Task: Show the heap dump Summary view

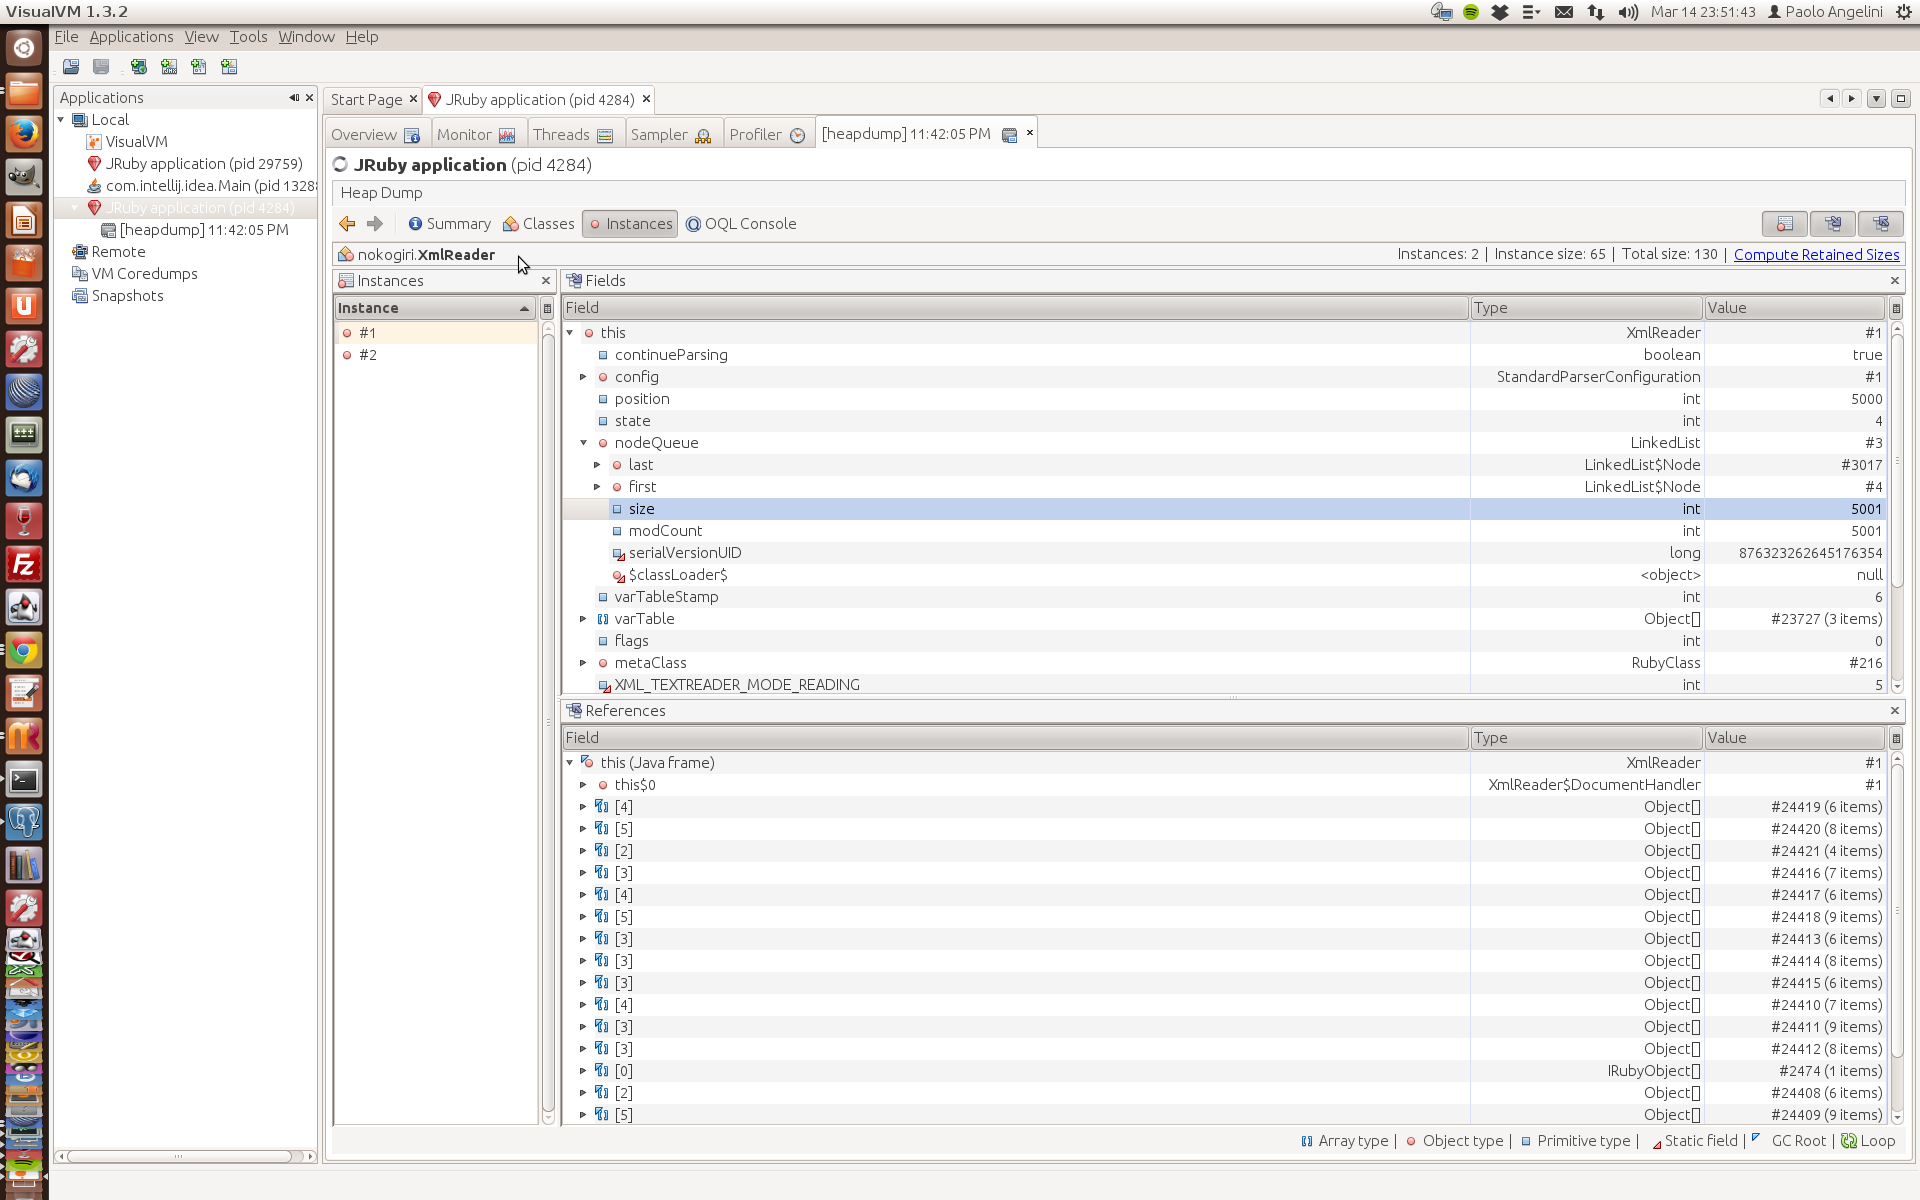Action: [449, 224]
